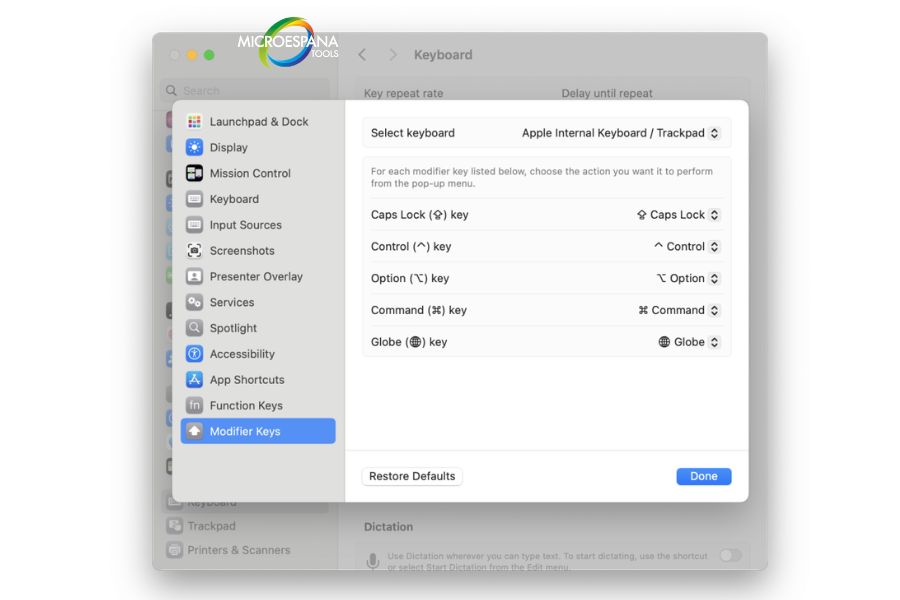Image resolution: width=900 pixels, height=600 pixels.
Task: Click inside the Search field
Action: [x=245, y=90]
